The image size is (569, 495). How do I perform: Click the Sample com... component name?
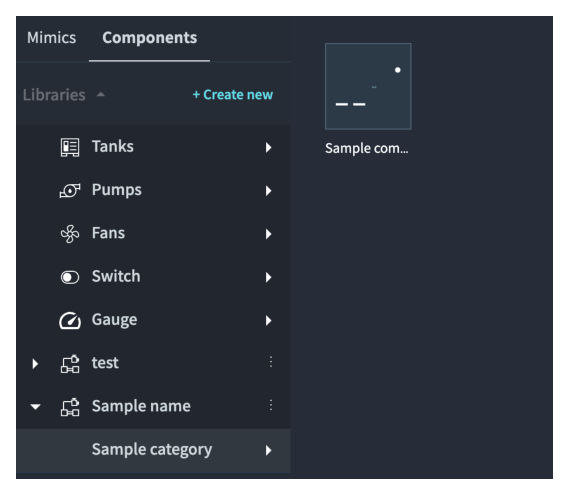point(367,148)
